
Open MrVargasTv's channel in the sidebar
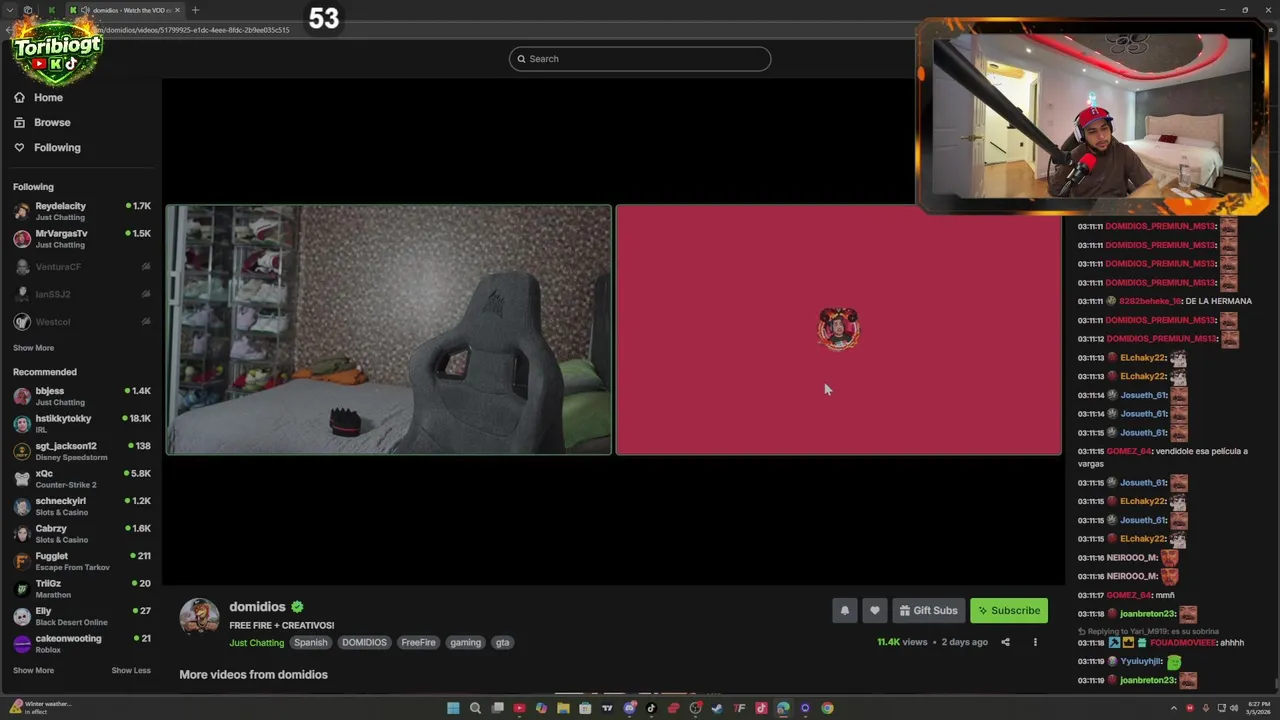click(x=81, y=238)
